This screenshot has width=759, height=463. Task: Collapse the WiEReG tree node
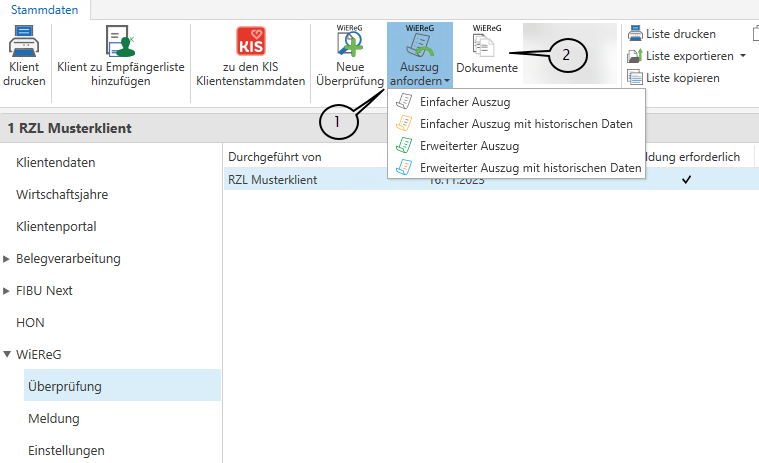pyautogui.click(x=7, y=354)
